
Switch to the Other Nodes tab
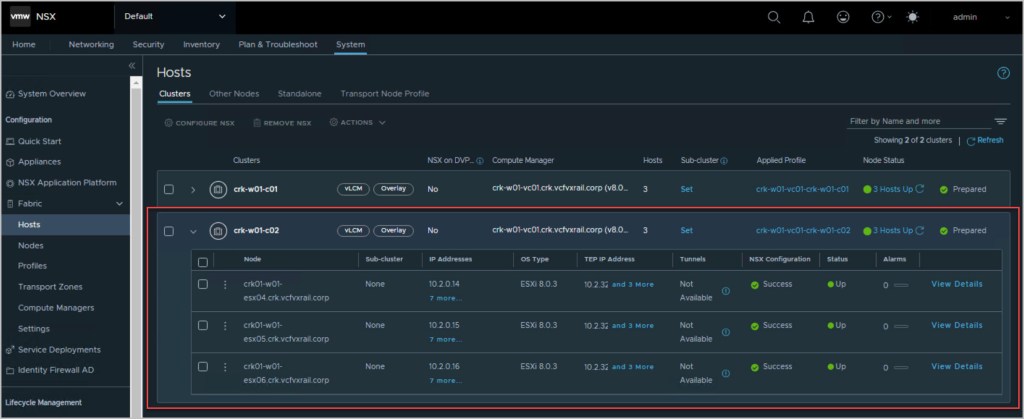(x=234, y=93)
